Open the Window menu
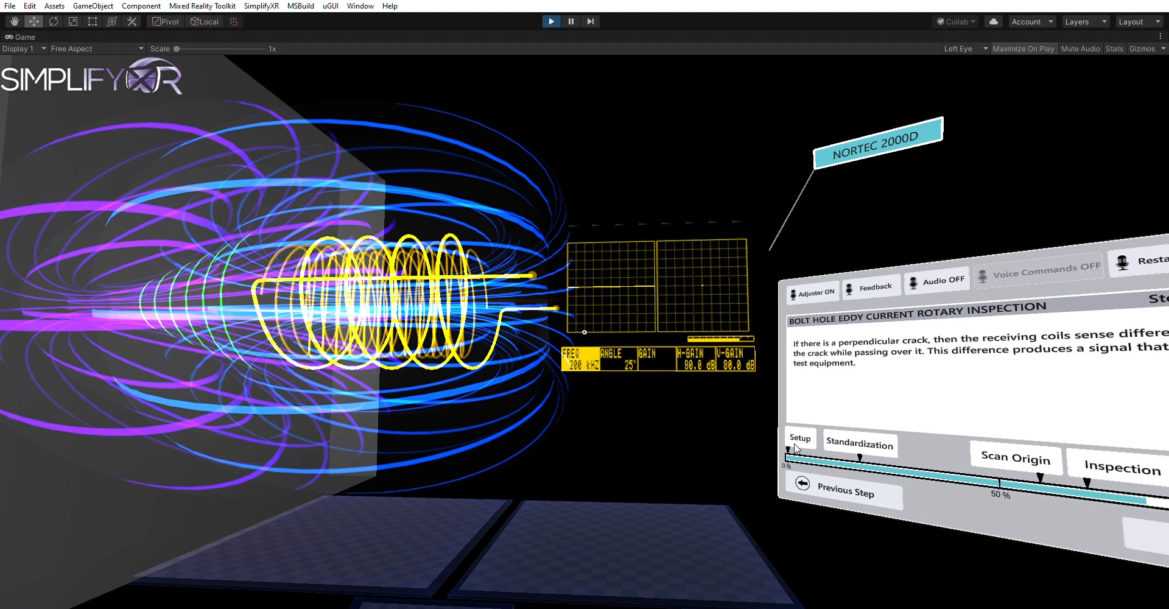Screen dimensions: 1169x609 point(360,6)
